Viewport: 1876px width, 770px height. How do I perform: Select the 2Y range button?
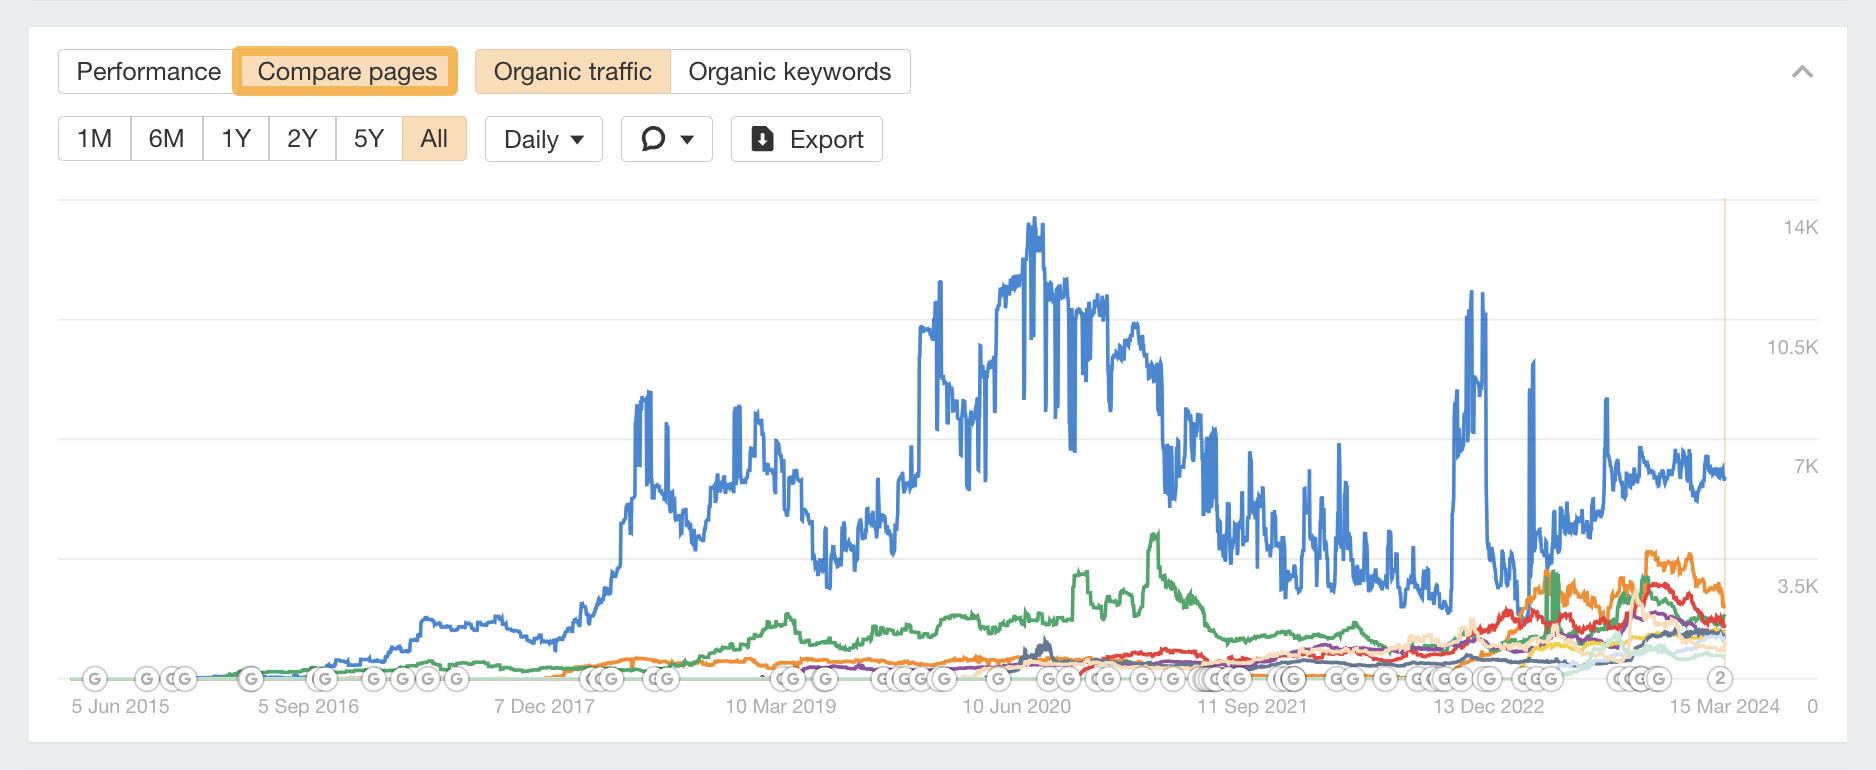point(301,139)
